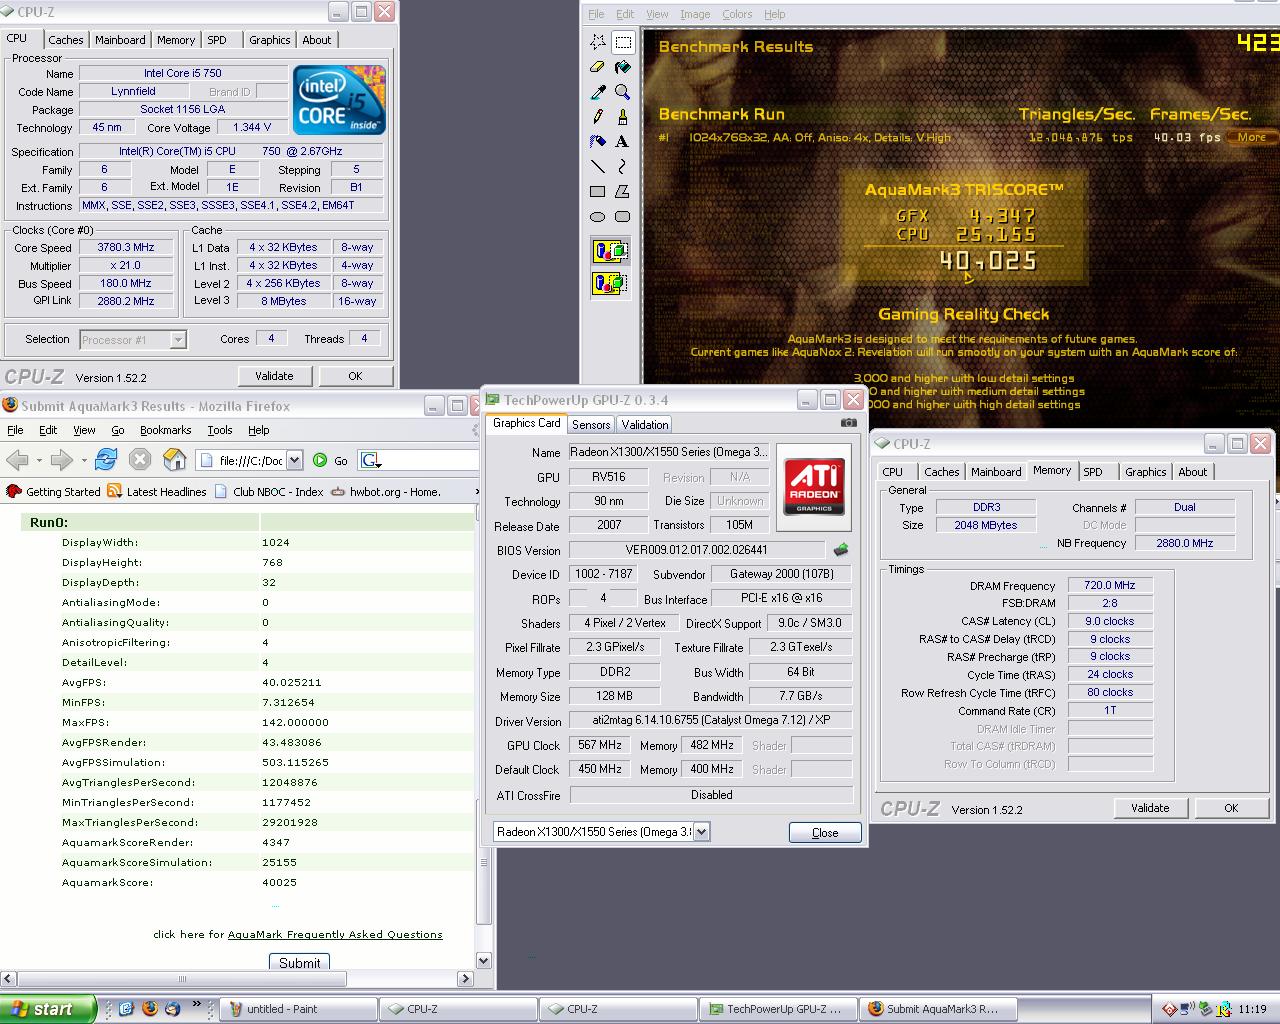Choose the Brush tool in Paint

coord(623,117)
